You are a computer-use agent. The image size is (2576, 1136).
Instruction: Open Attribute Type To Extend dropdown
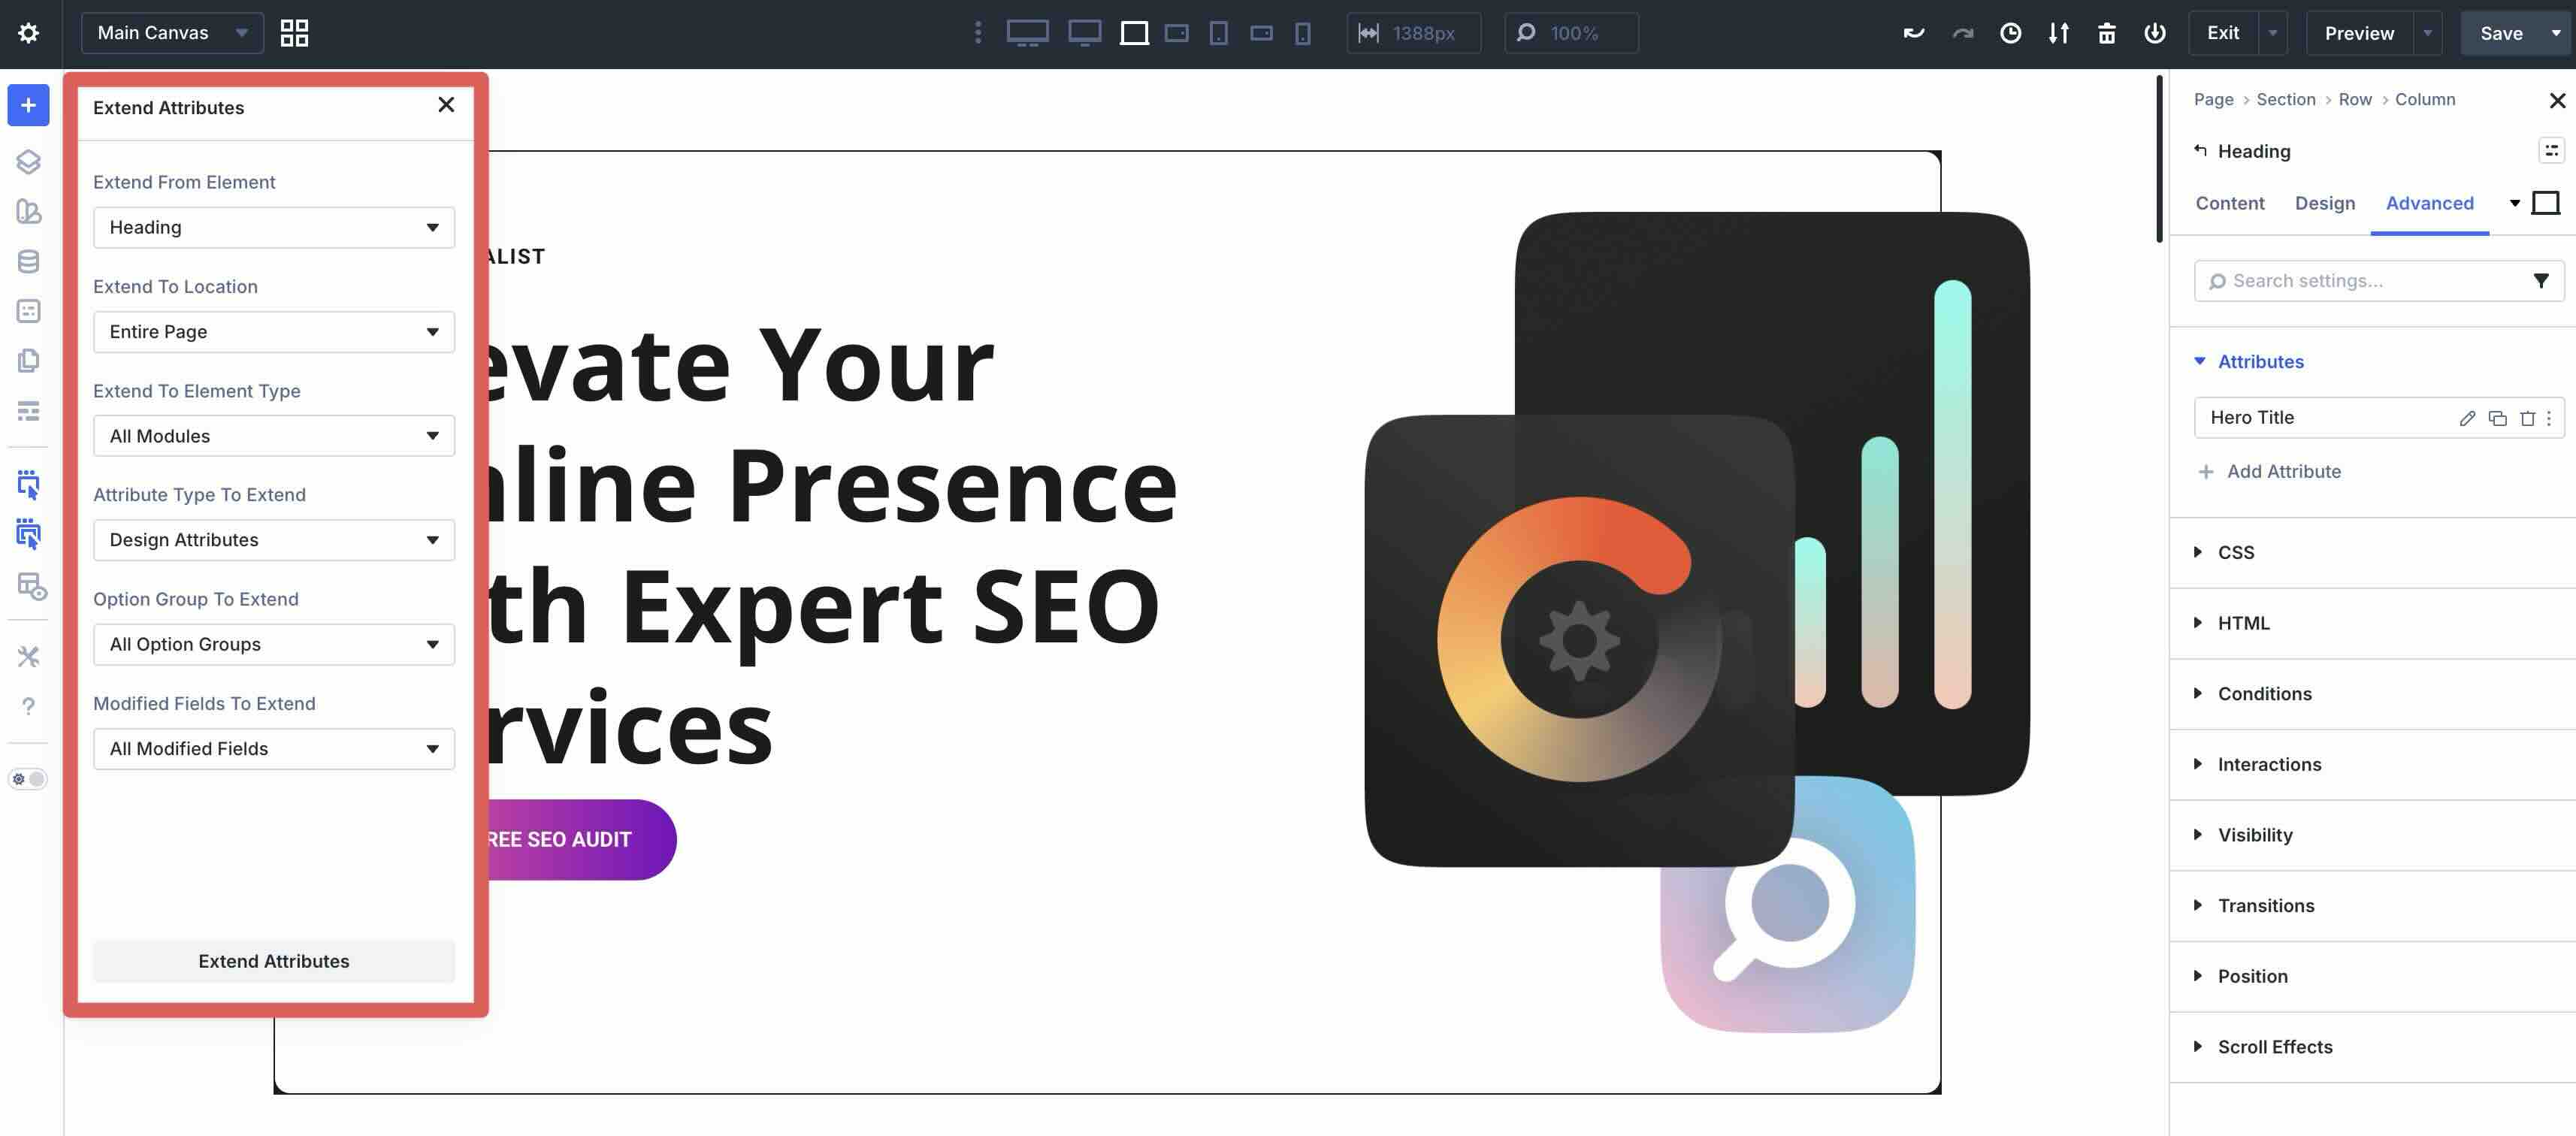coord(273,540)
